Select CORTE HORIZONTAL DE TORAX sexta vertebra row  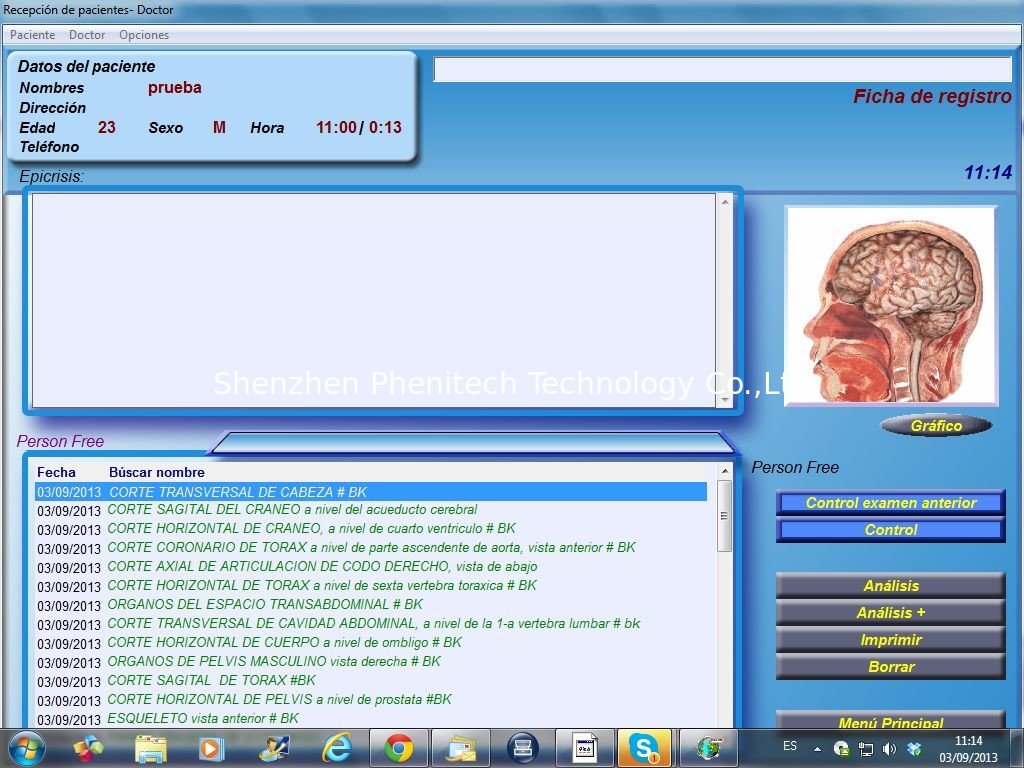click(x=370, y=586)
